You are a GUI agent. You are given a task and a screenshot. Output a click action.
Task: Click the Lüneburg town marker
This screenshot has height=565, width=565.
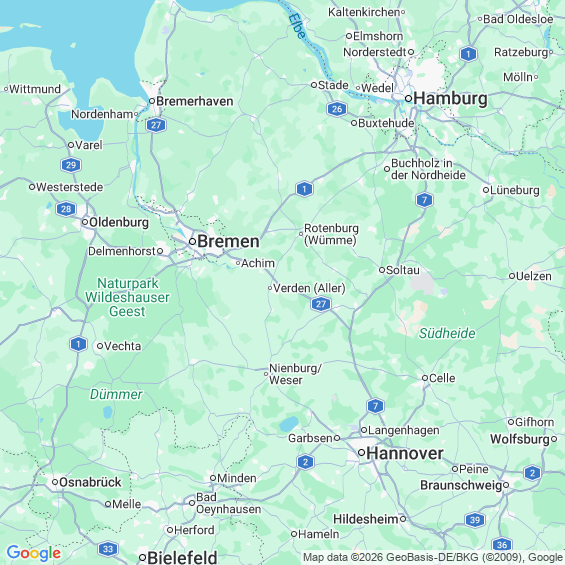pyautogui.click(x=486, y=190)
